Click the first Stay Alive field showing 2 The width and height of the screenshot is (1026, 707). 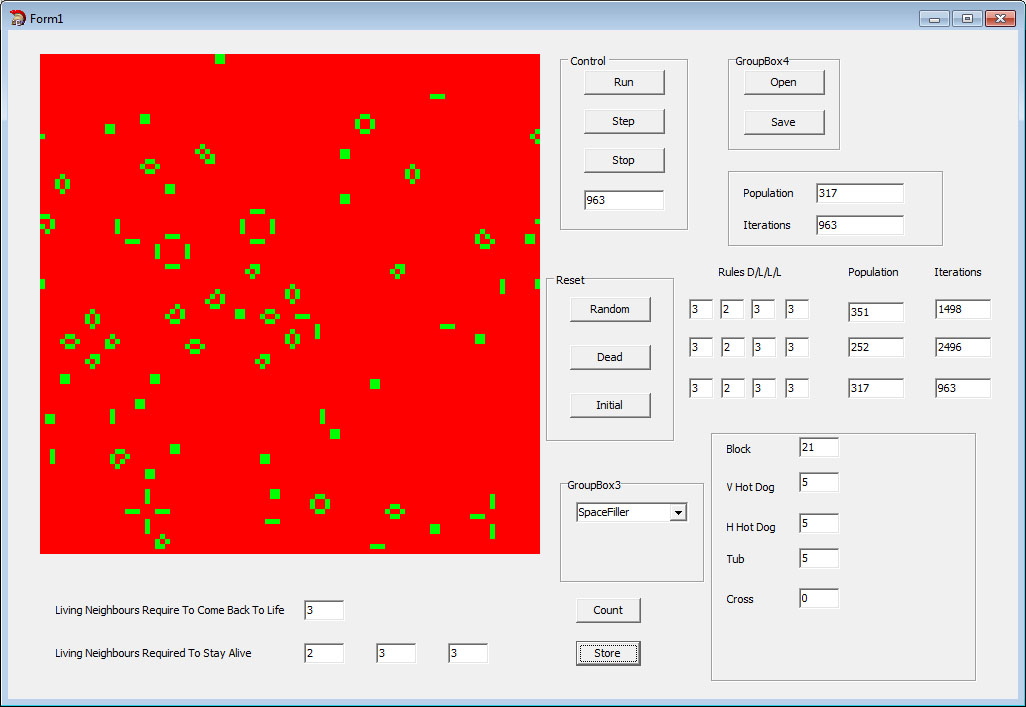click(x=324, y=653)
